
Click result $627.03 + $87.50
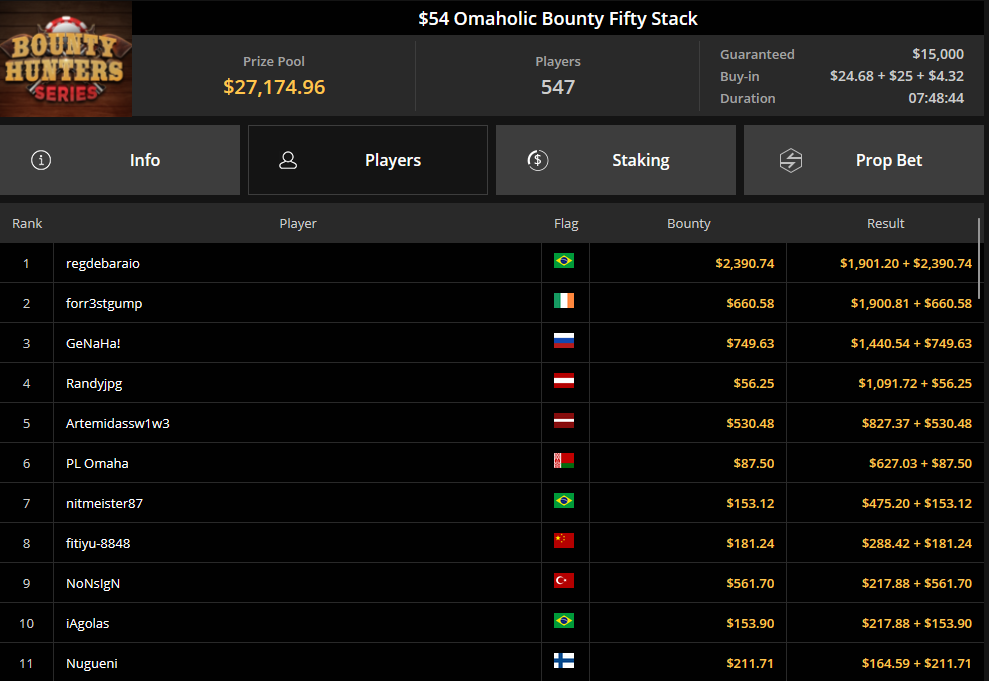tap(921, 463)
